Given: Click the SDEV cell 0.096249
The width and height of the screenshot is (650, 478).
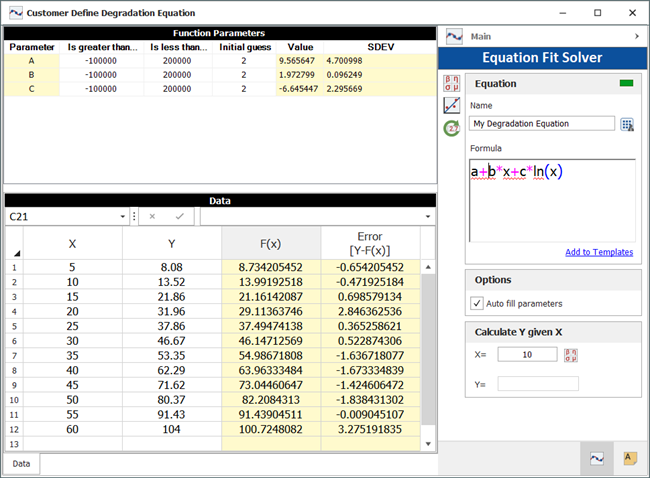Looking at the screenshot, I should point(380,75).
